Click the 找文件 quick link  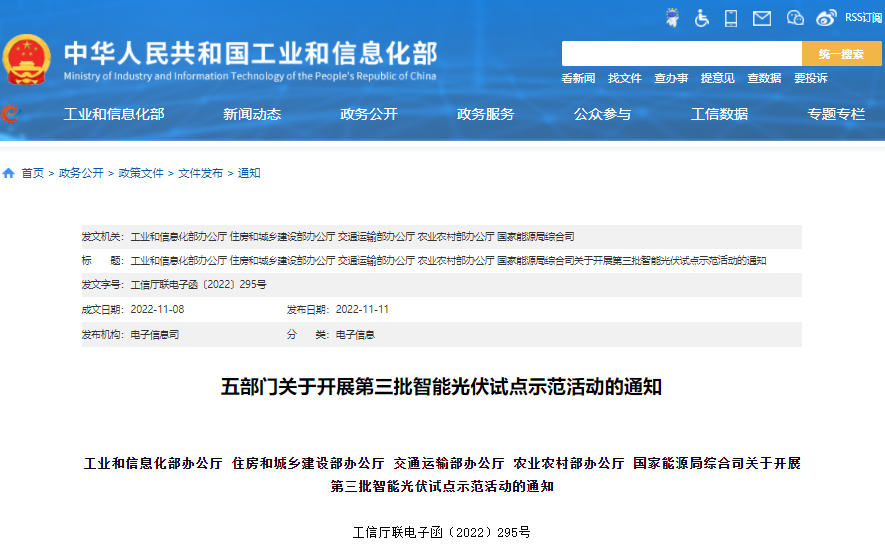coord(625,78)
